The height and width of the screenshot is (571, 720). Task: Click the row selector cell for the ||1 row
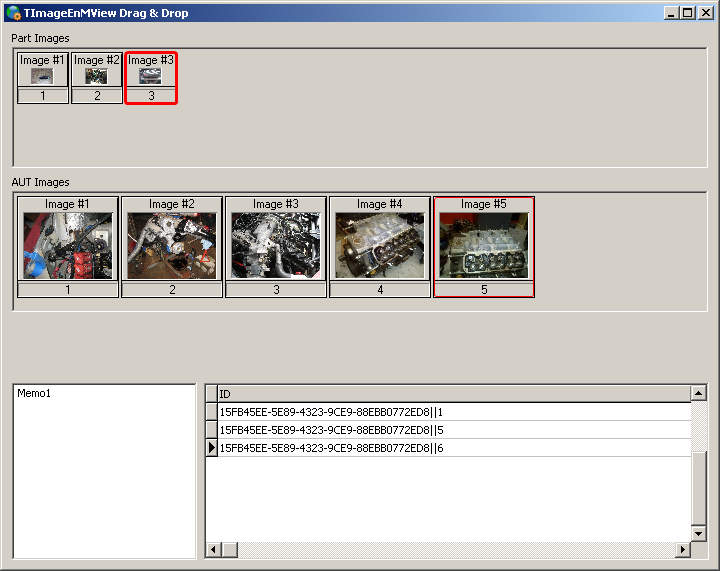tap(211, 412)
